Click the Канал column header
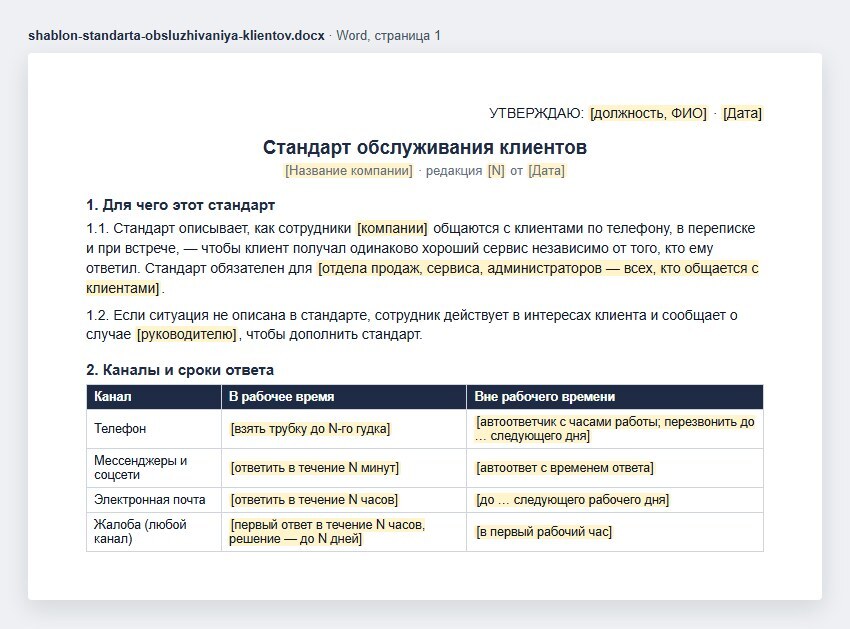Image resolution: width=850 pixels, height=629 pixels. (x=154, y=397)
